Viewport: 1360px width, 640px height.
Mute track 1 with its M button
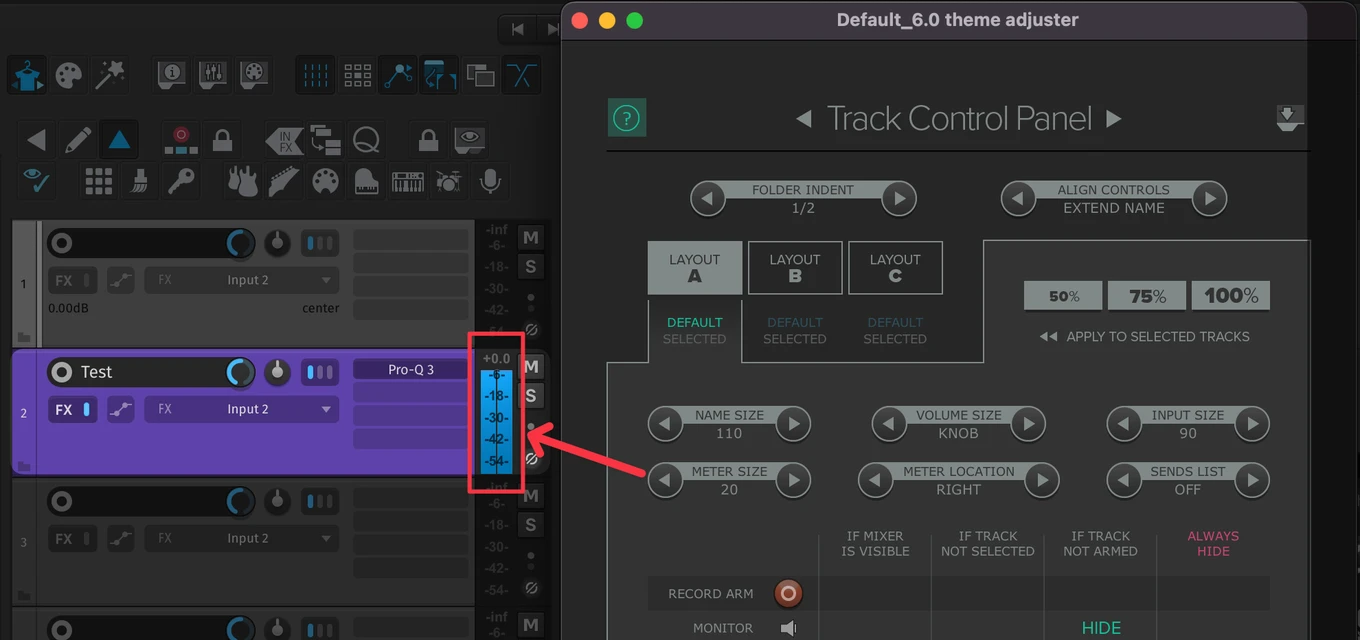tap(531, 237)
